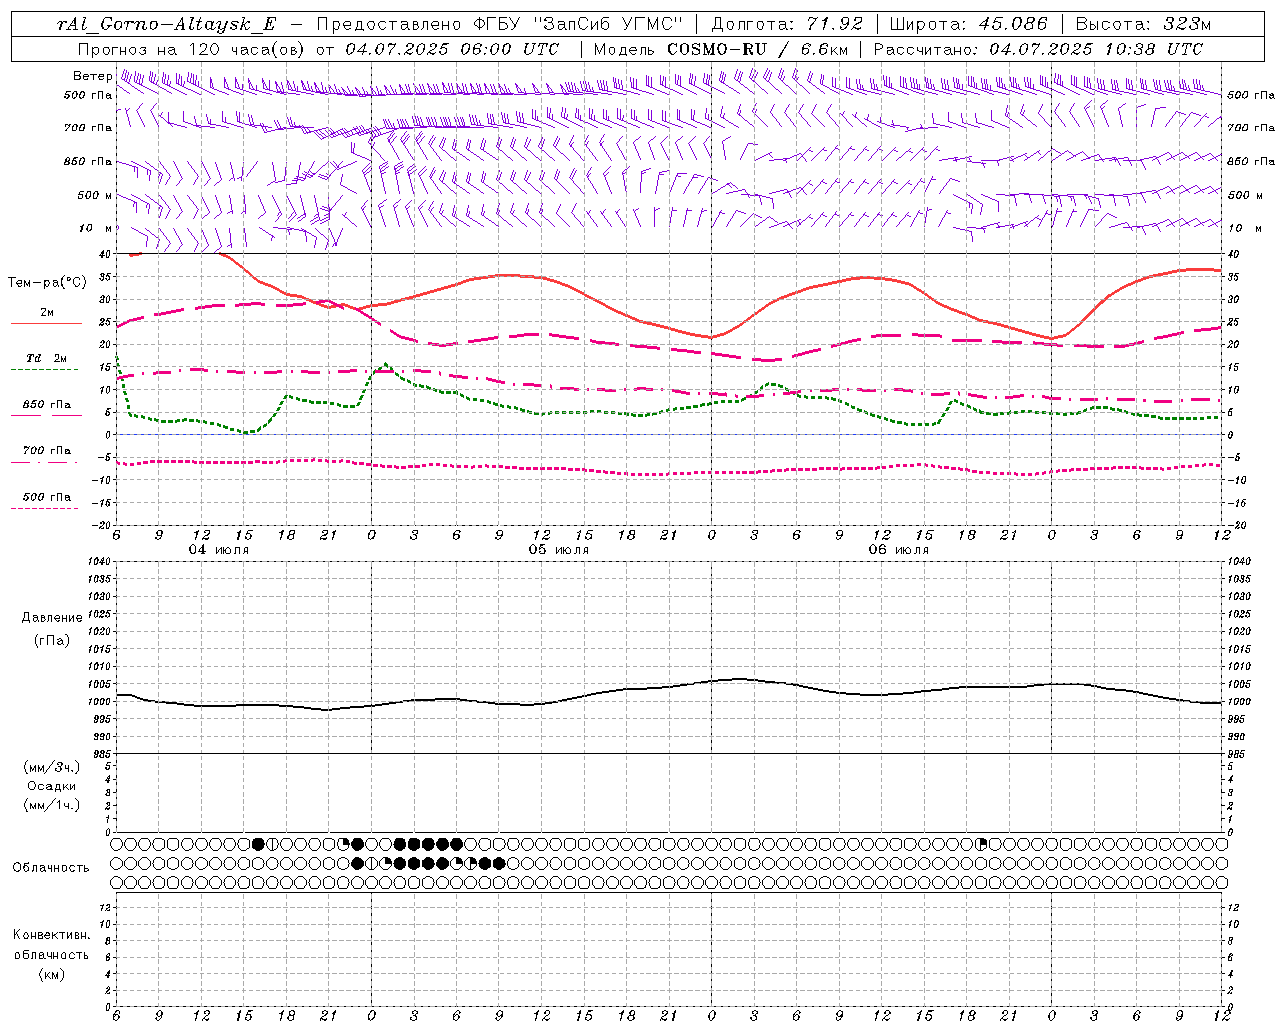Click the Долгота: 71.92 value

pyautogui.click(x=787, y=24)
